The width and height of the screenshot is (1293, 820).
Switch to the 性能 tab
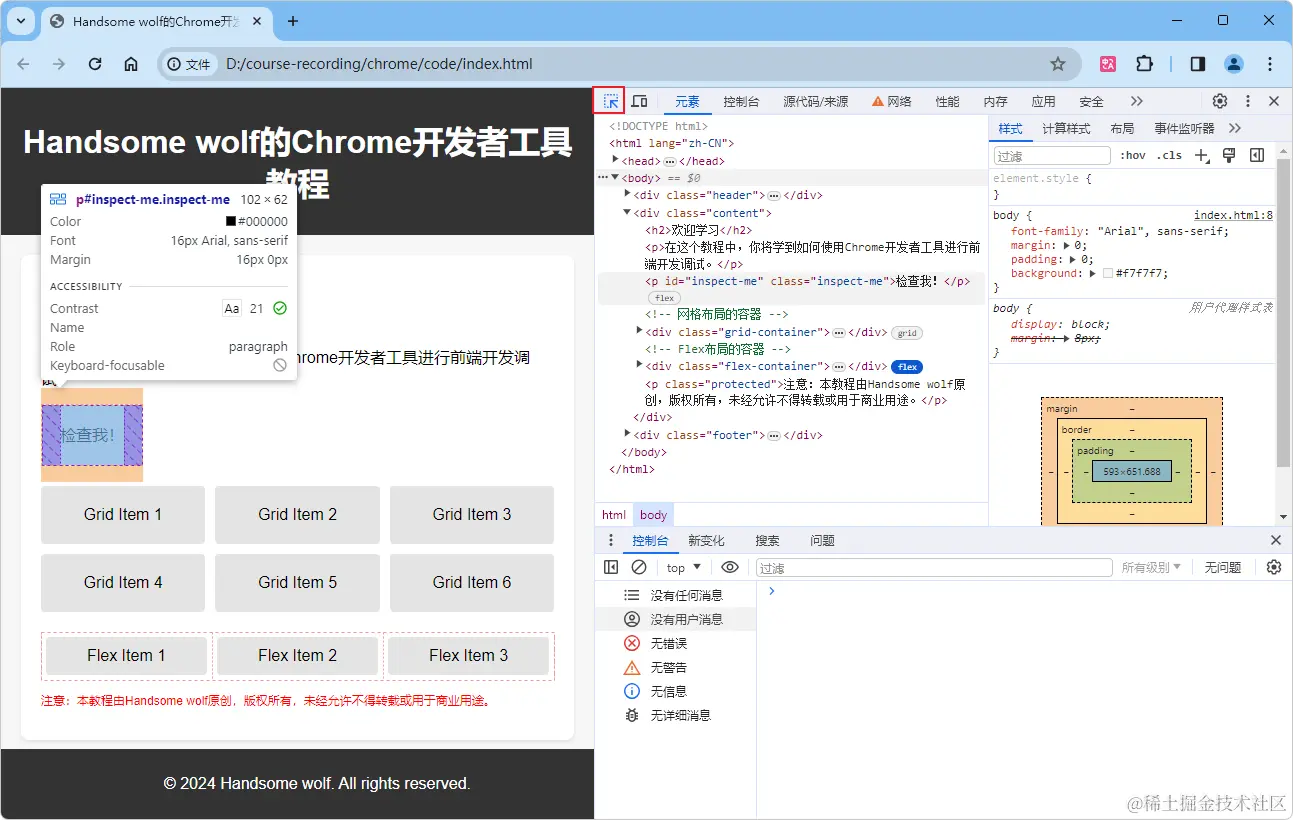[x=947, y=101]
